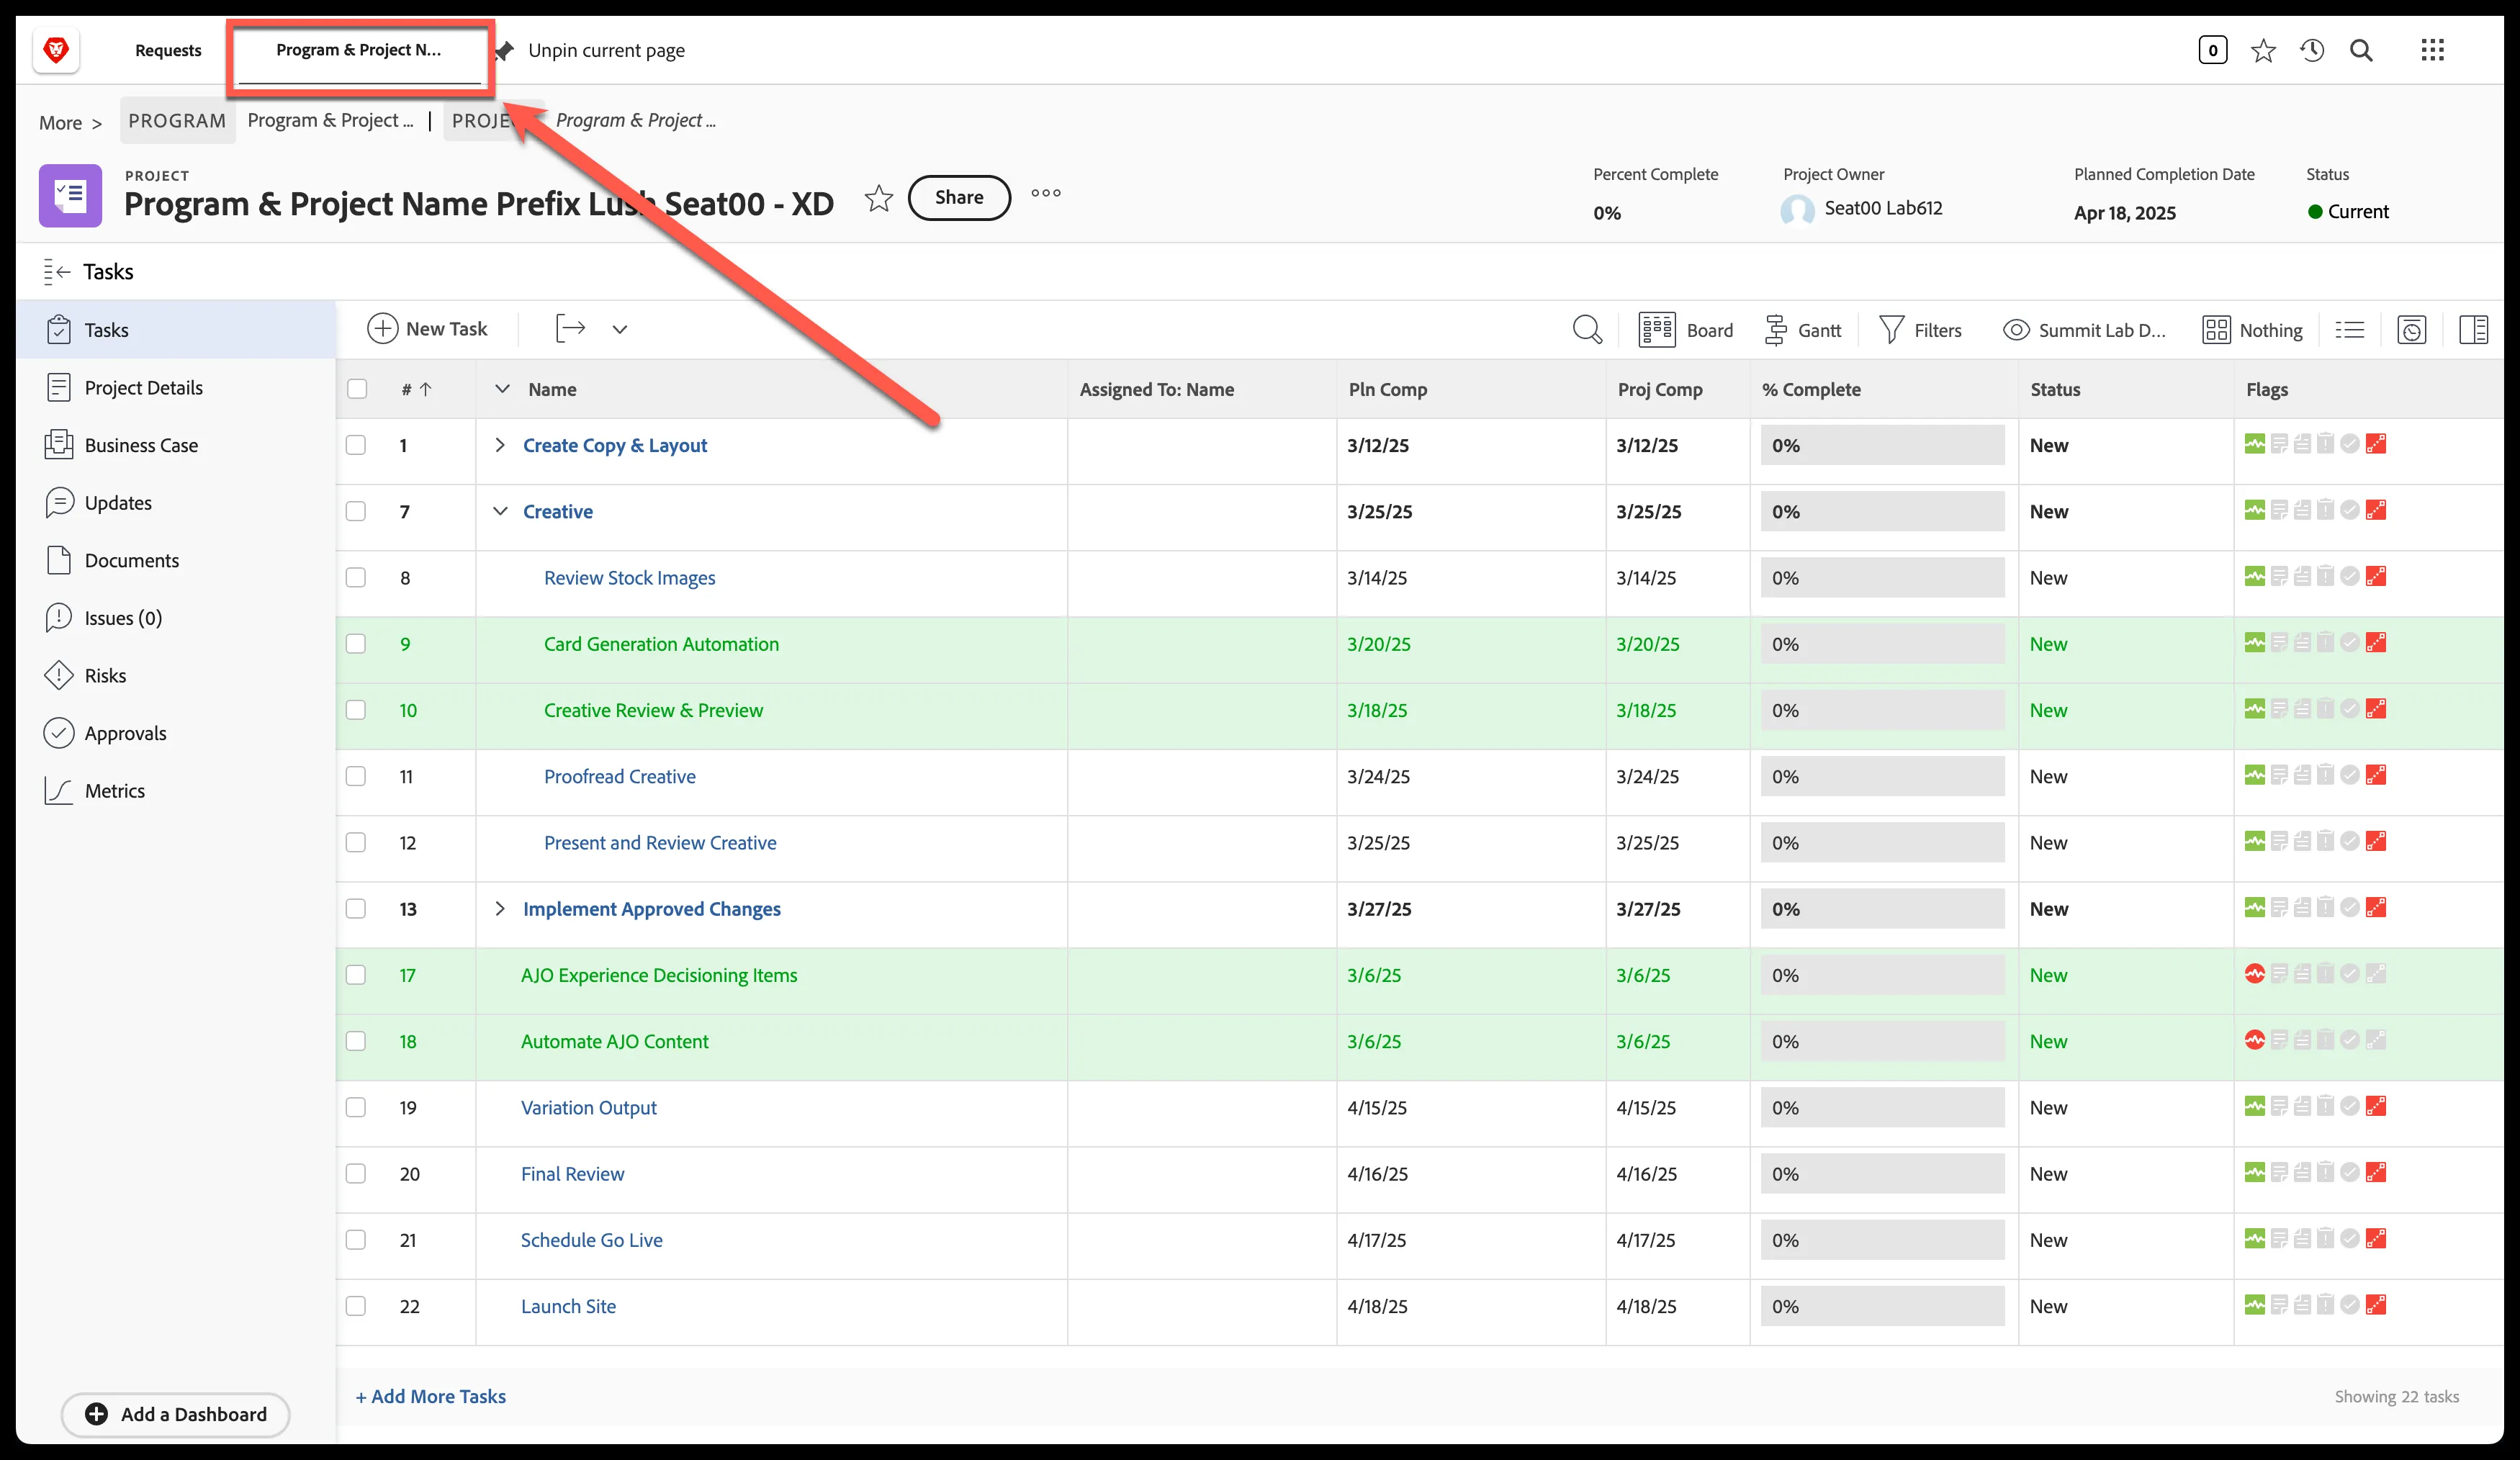Click the Add More Tasks link
The width and height of the screenshot is (2520, 1460).
pos(431,1397)
